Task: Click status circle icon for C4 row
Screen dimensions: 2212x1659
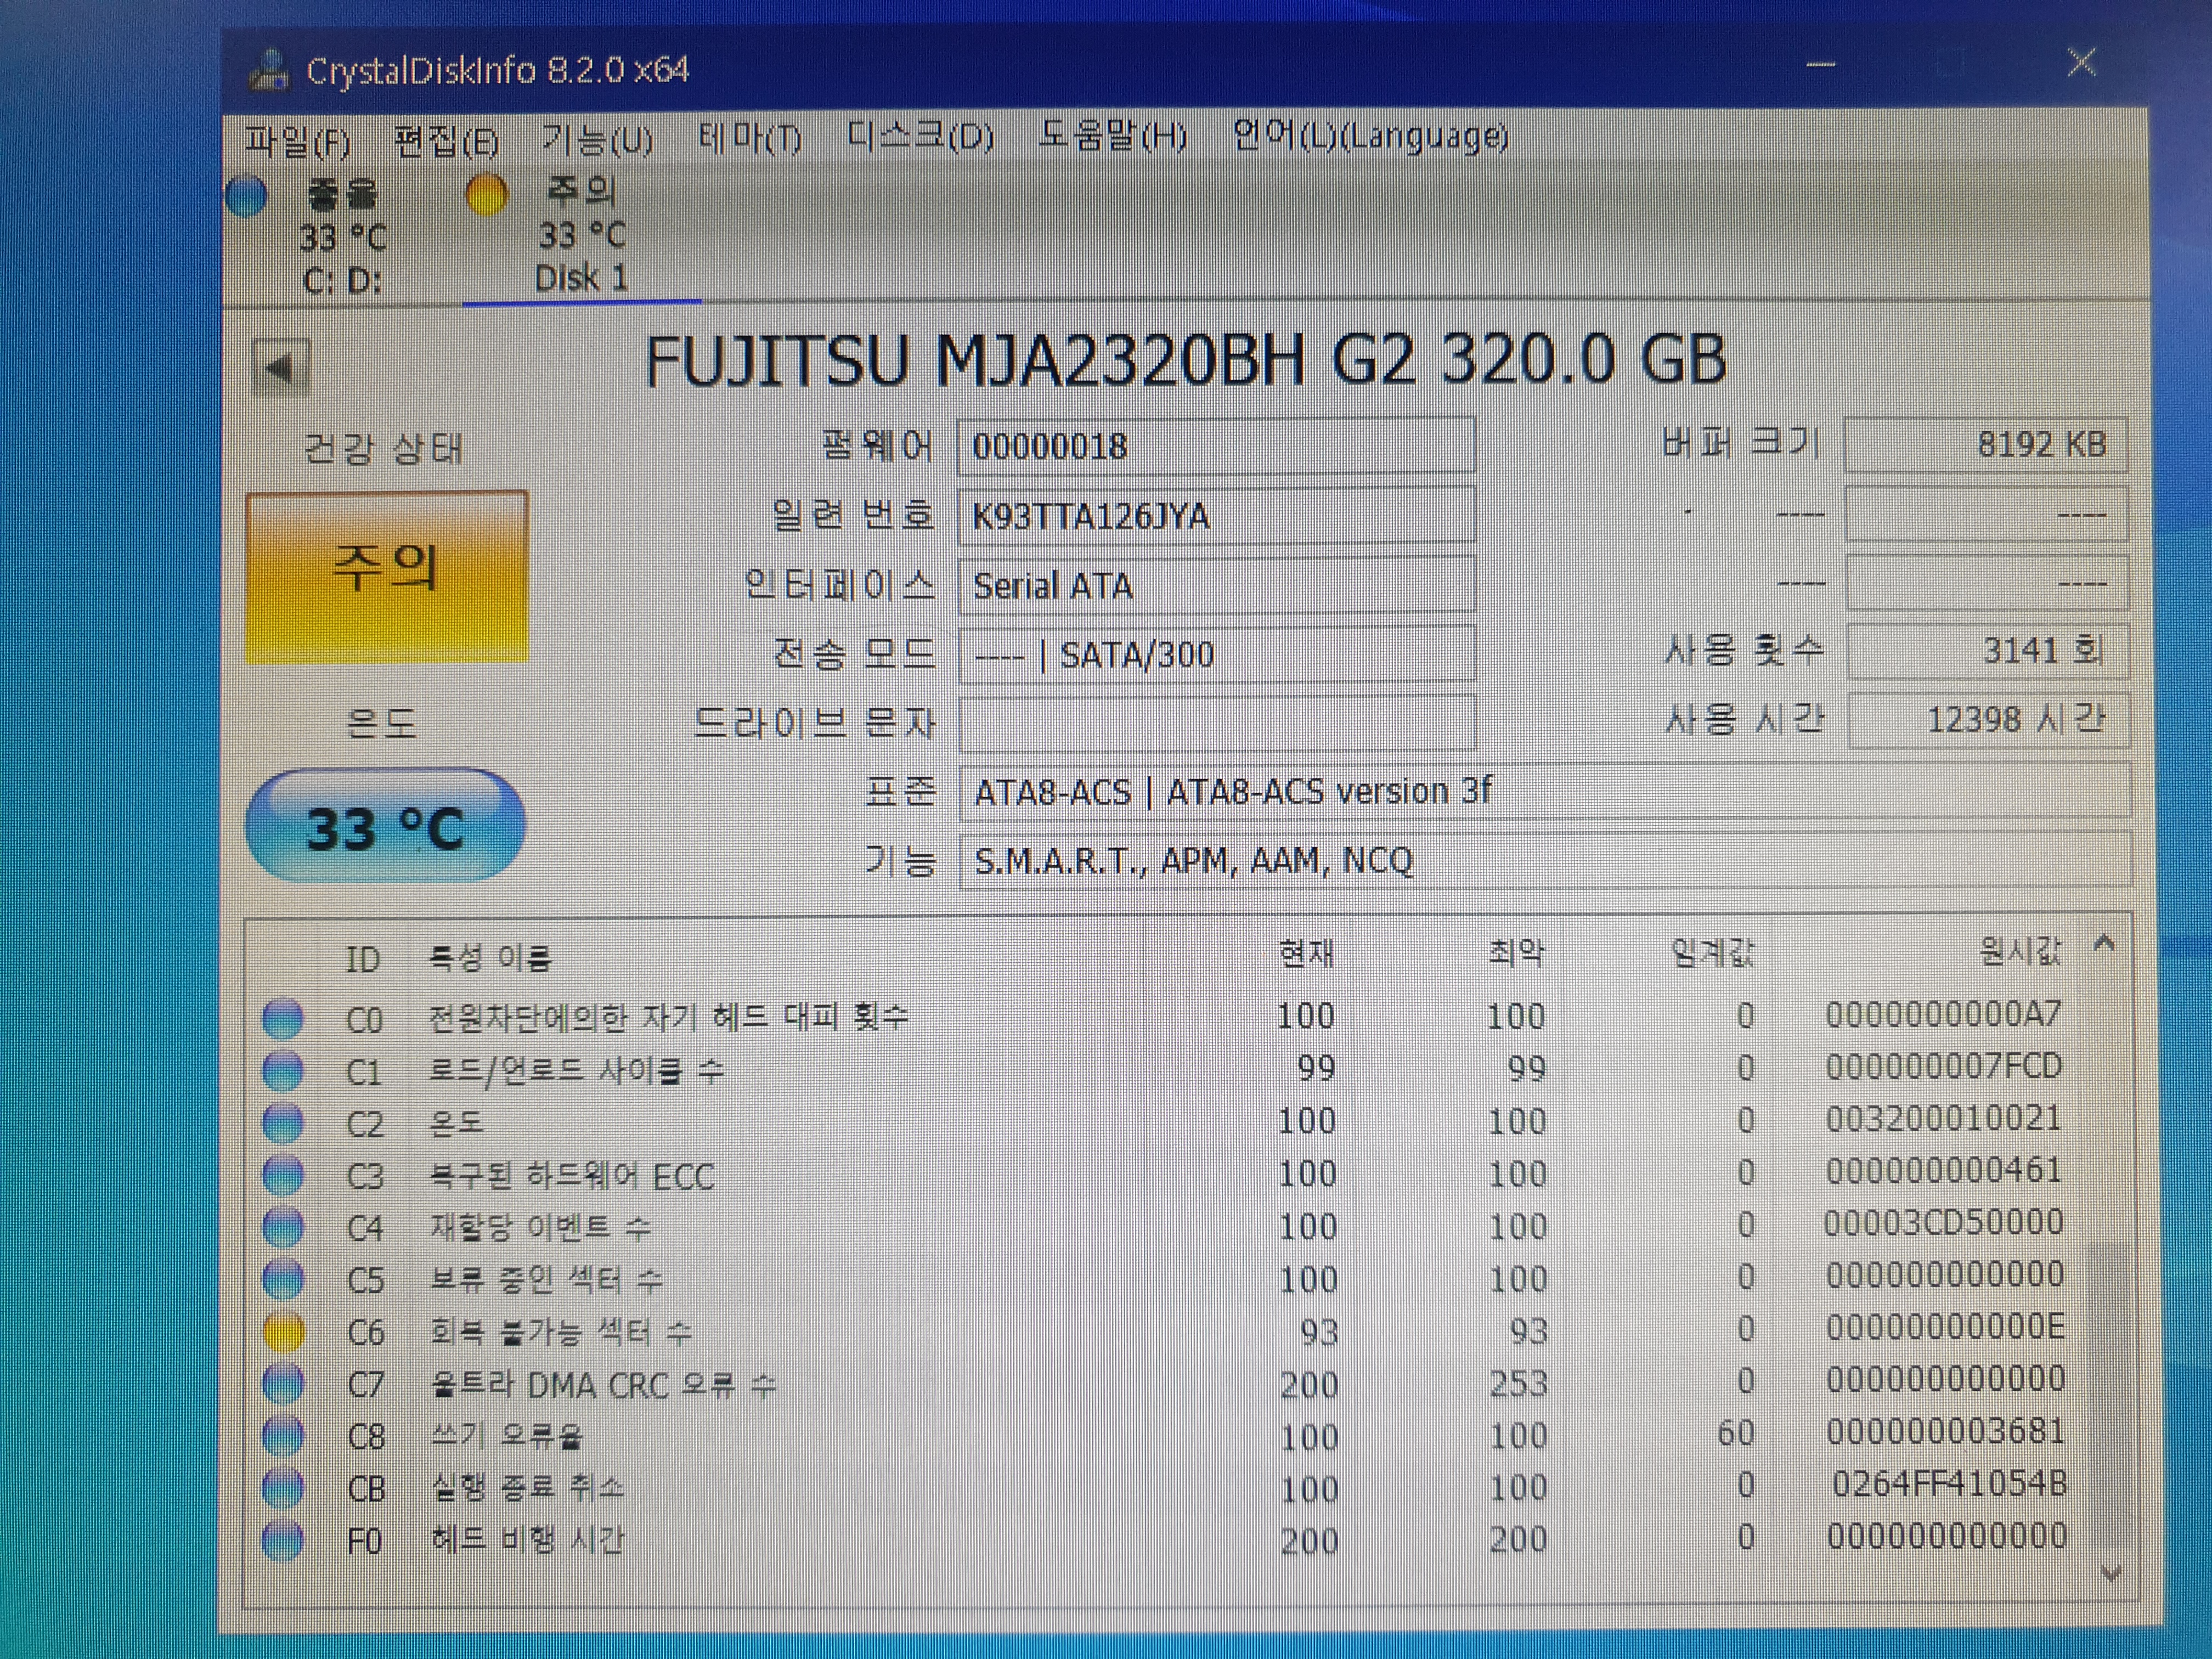Action: pos(282,1227)
